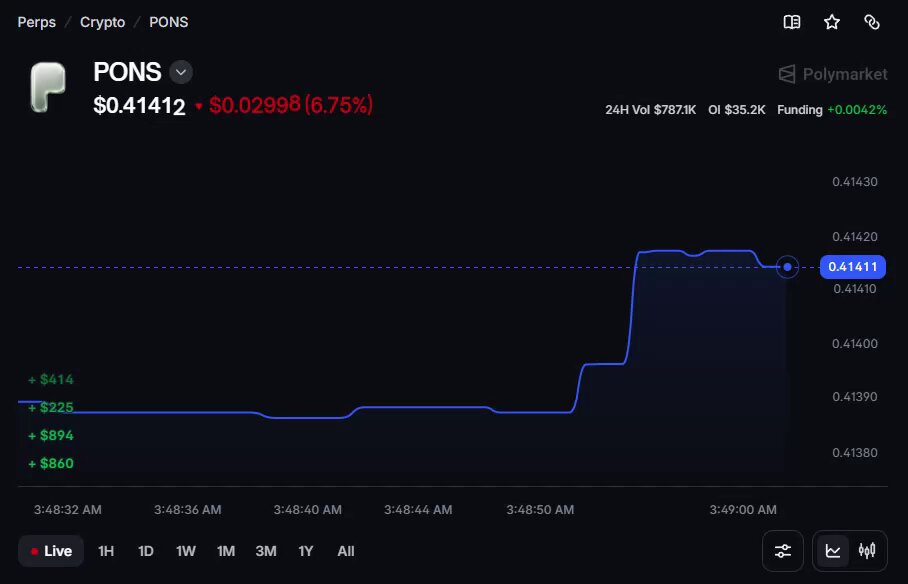Go to Crypto breadcrumb

tap(102, 22)
